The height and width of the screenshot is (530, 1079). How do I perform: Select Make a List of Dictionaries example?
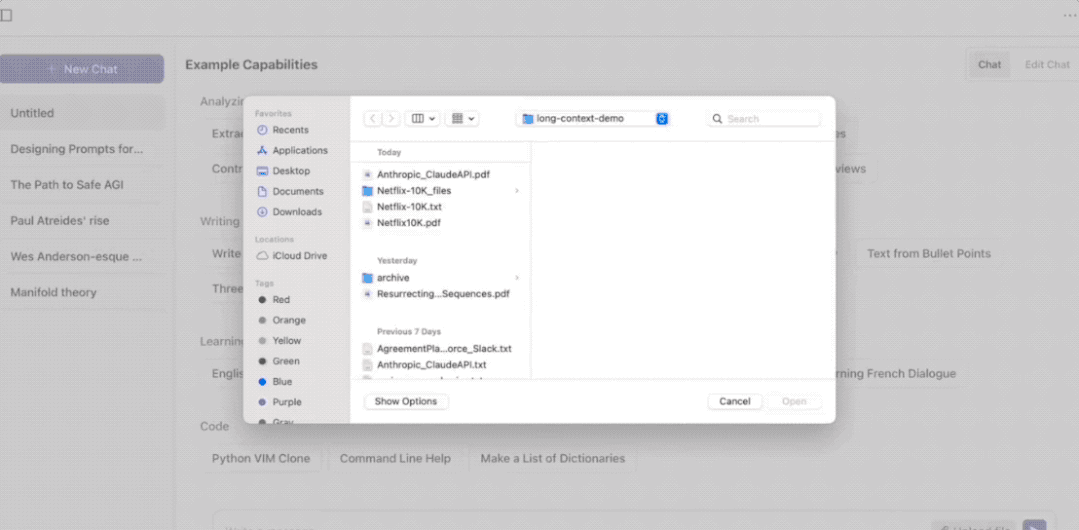(553, 458)
